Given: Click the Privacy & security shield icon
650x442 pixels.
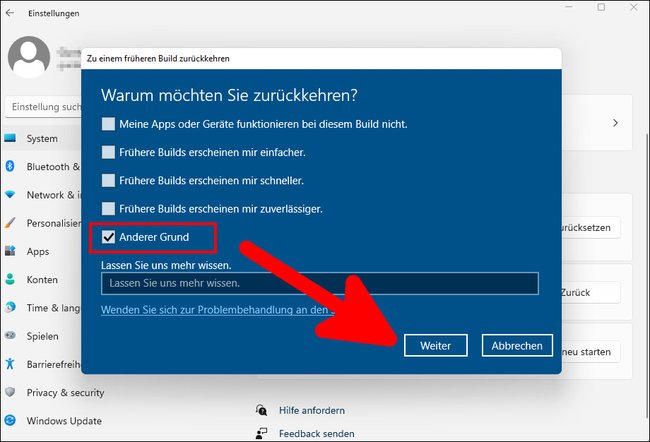Looking at the screenshot, I should coord(10,392).
